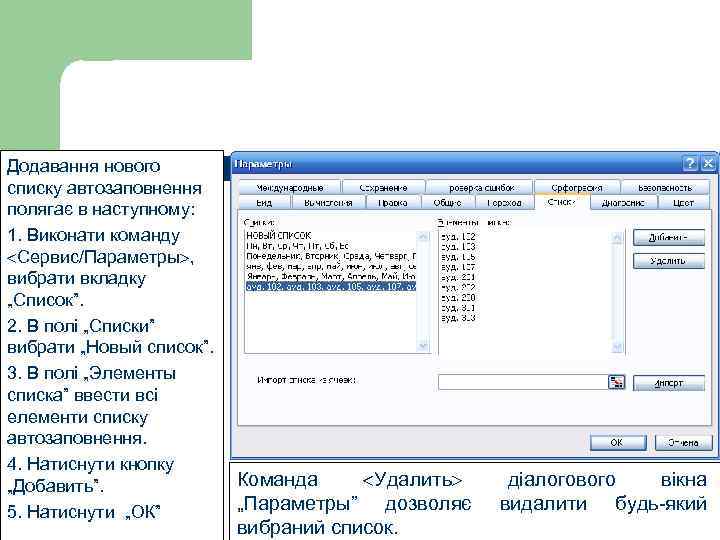The height and width of the screenshot is (540, 720).
Task: Select the Пн, Вт, Ср list entry
Action: [330, 246]
